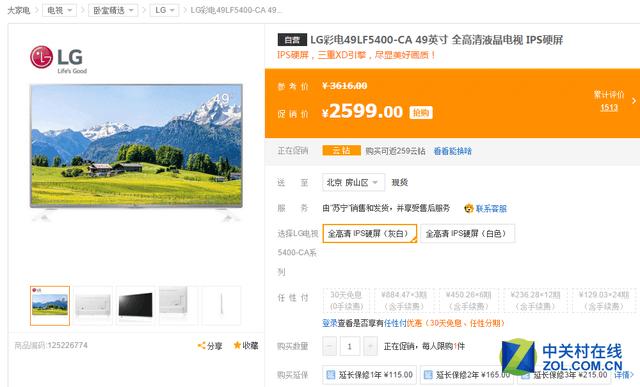Viewport: 640px width, 387px height.
Task: Select 延长保修1年 ¥115.00 warranty
Action: [x=369, y=375]
